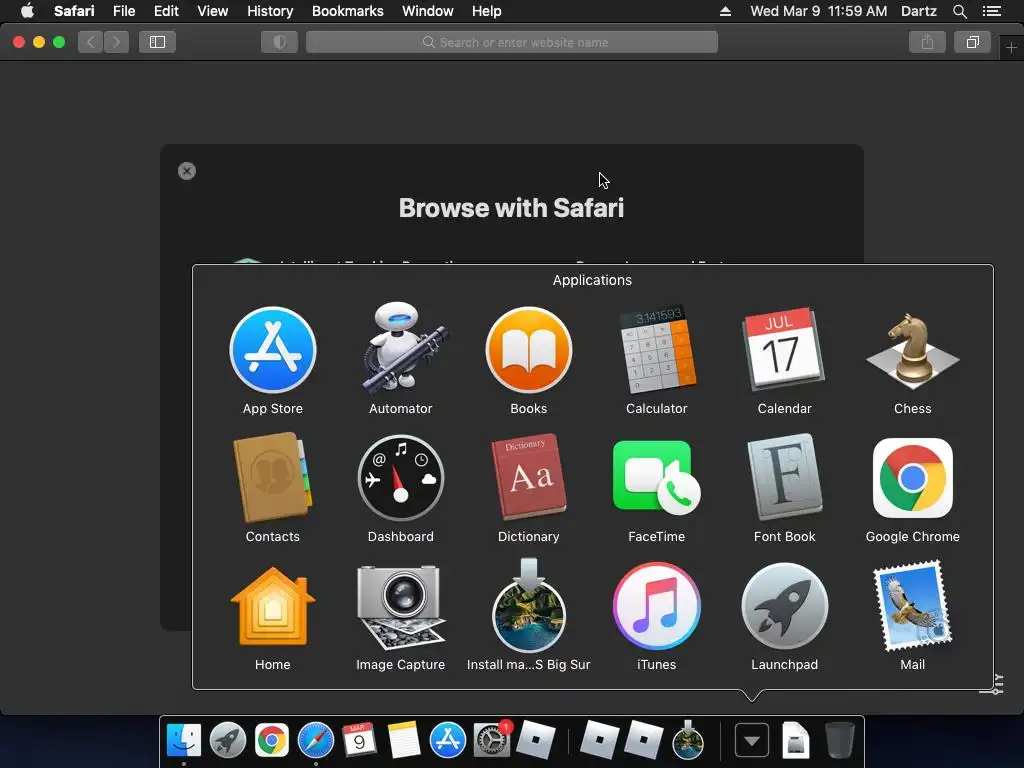Close the Browse with Safari welcome panel

tap(187, 171)
